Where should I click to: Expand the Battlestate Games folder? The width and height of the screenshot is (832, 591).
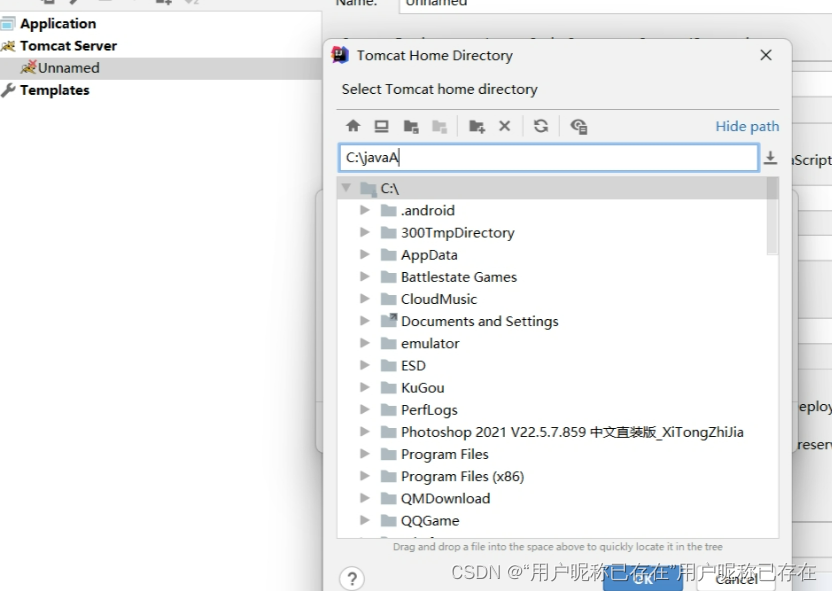point(365,276)
